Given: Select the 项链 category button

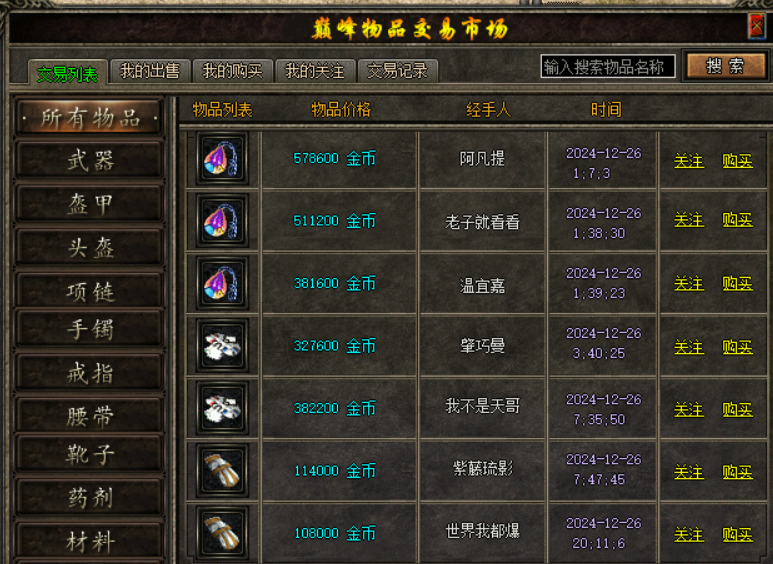Looking at the screenshot, I should pos(90,292).
